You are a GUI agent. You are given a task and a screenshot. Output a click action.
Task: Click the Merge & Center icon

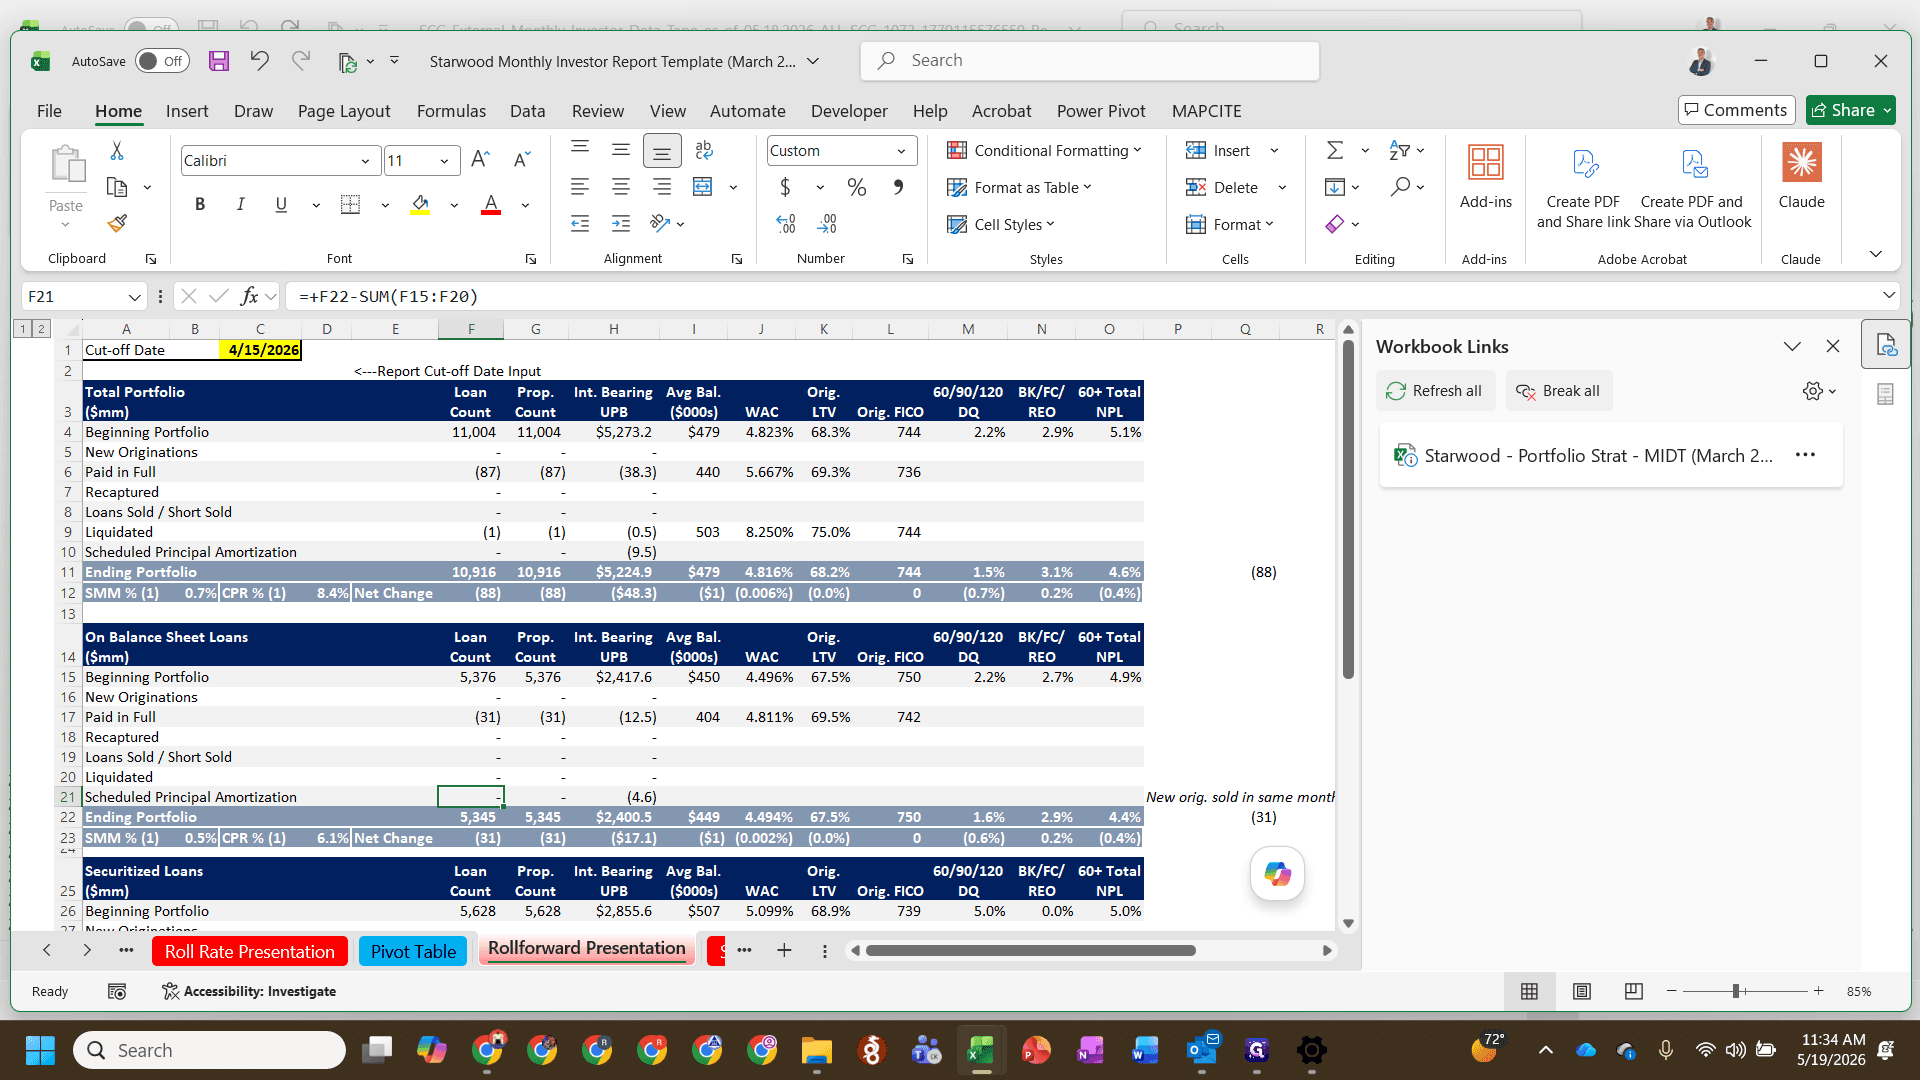pos(703,187)
